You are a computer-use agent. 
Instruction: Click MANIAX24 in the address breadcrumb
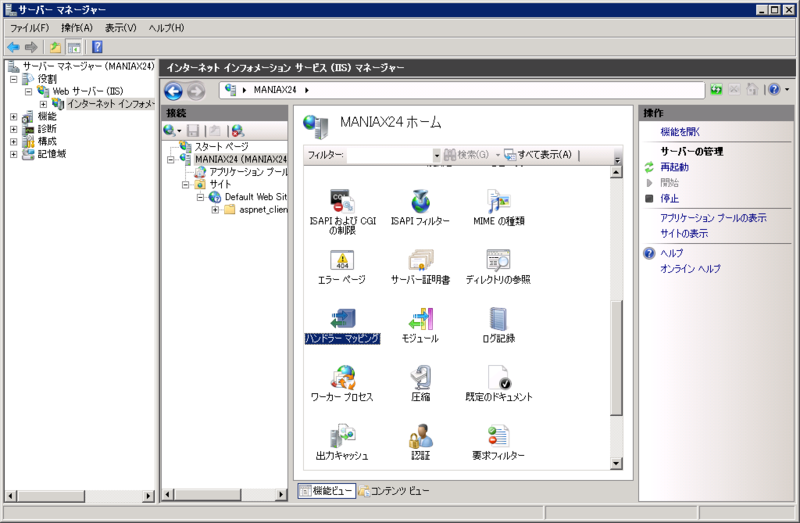275,90
